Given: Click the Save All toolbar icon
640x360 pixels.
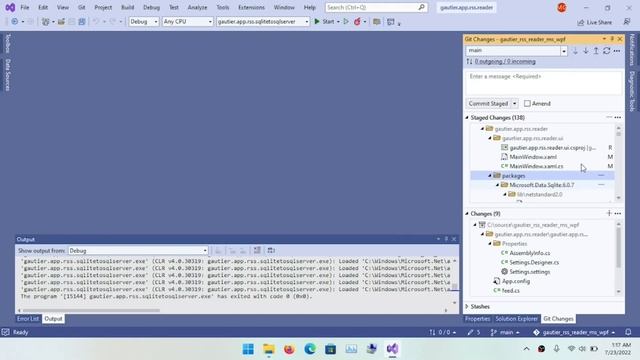Looking at the screenshot, I should 82,22.
